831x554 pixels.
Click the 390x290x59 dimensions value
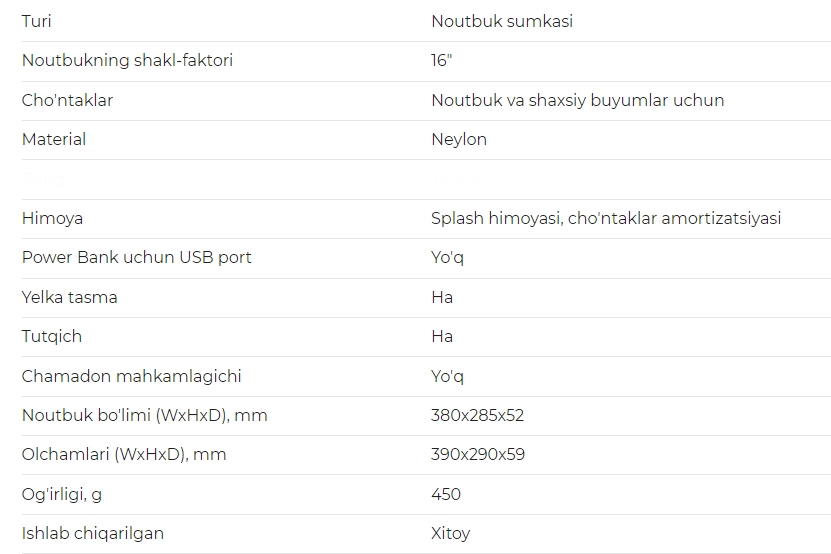(x=477, y=454)
